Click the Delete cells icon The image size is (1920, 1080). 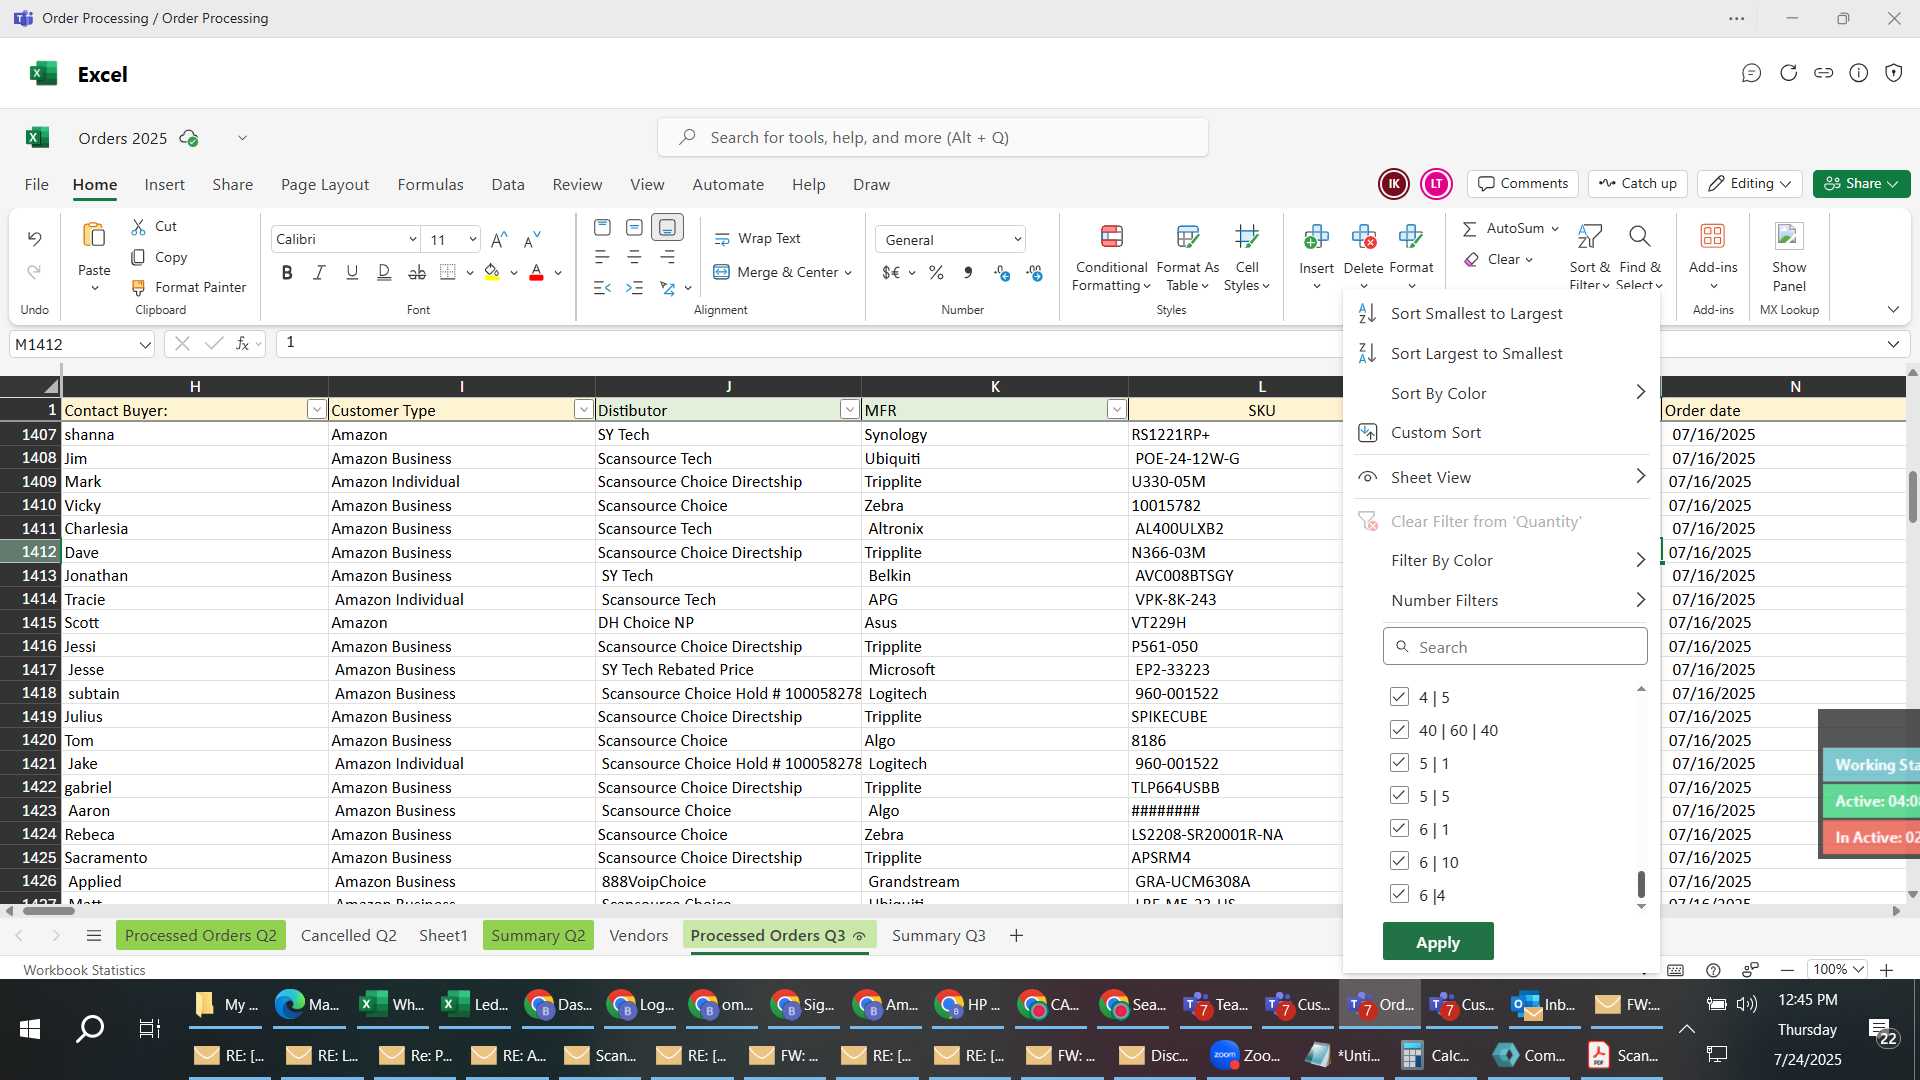point(1363,237)
